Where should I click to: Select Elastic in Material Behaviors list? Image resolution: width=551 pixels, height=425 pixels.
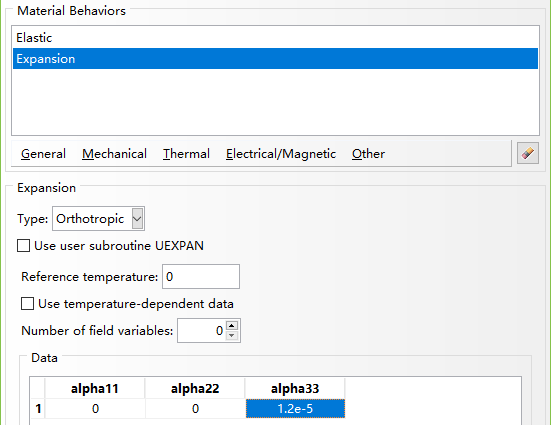pyautogui.click(x=276, y=38)
